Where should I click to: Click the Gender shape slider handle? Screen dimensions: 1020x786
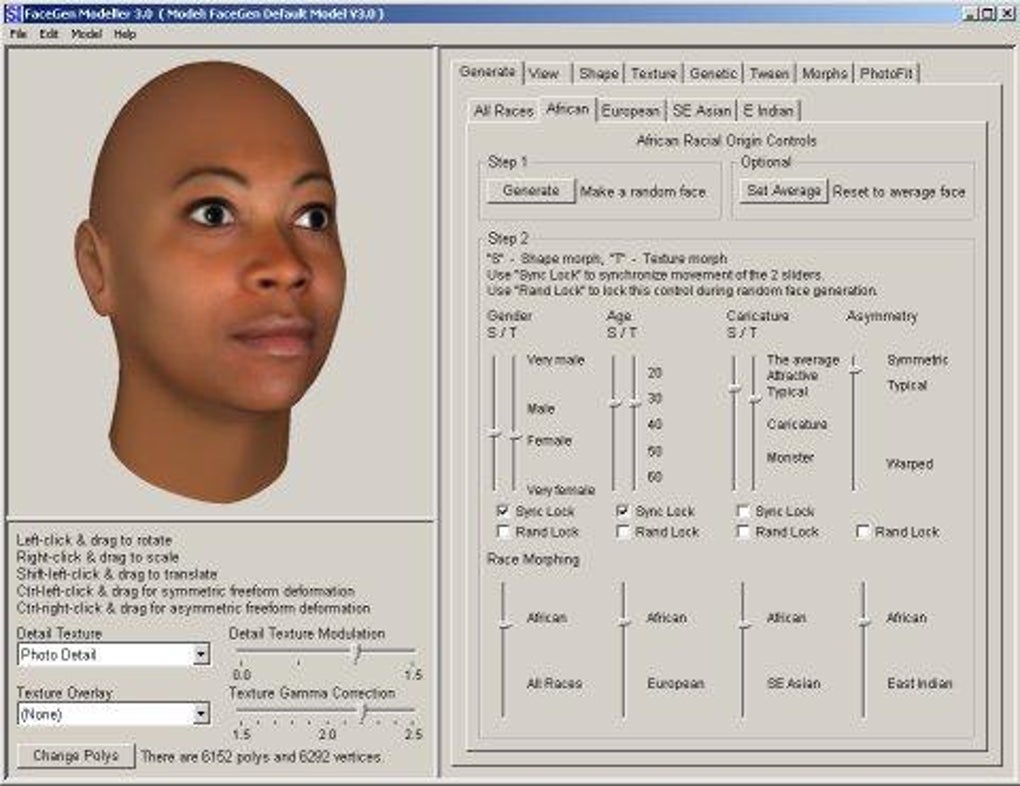[495, 434]
